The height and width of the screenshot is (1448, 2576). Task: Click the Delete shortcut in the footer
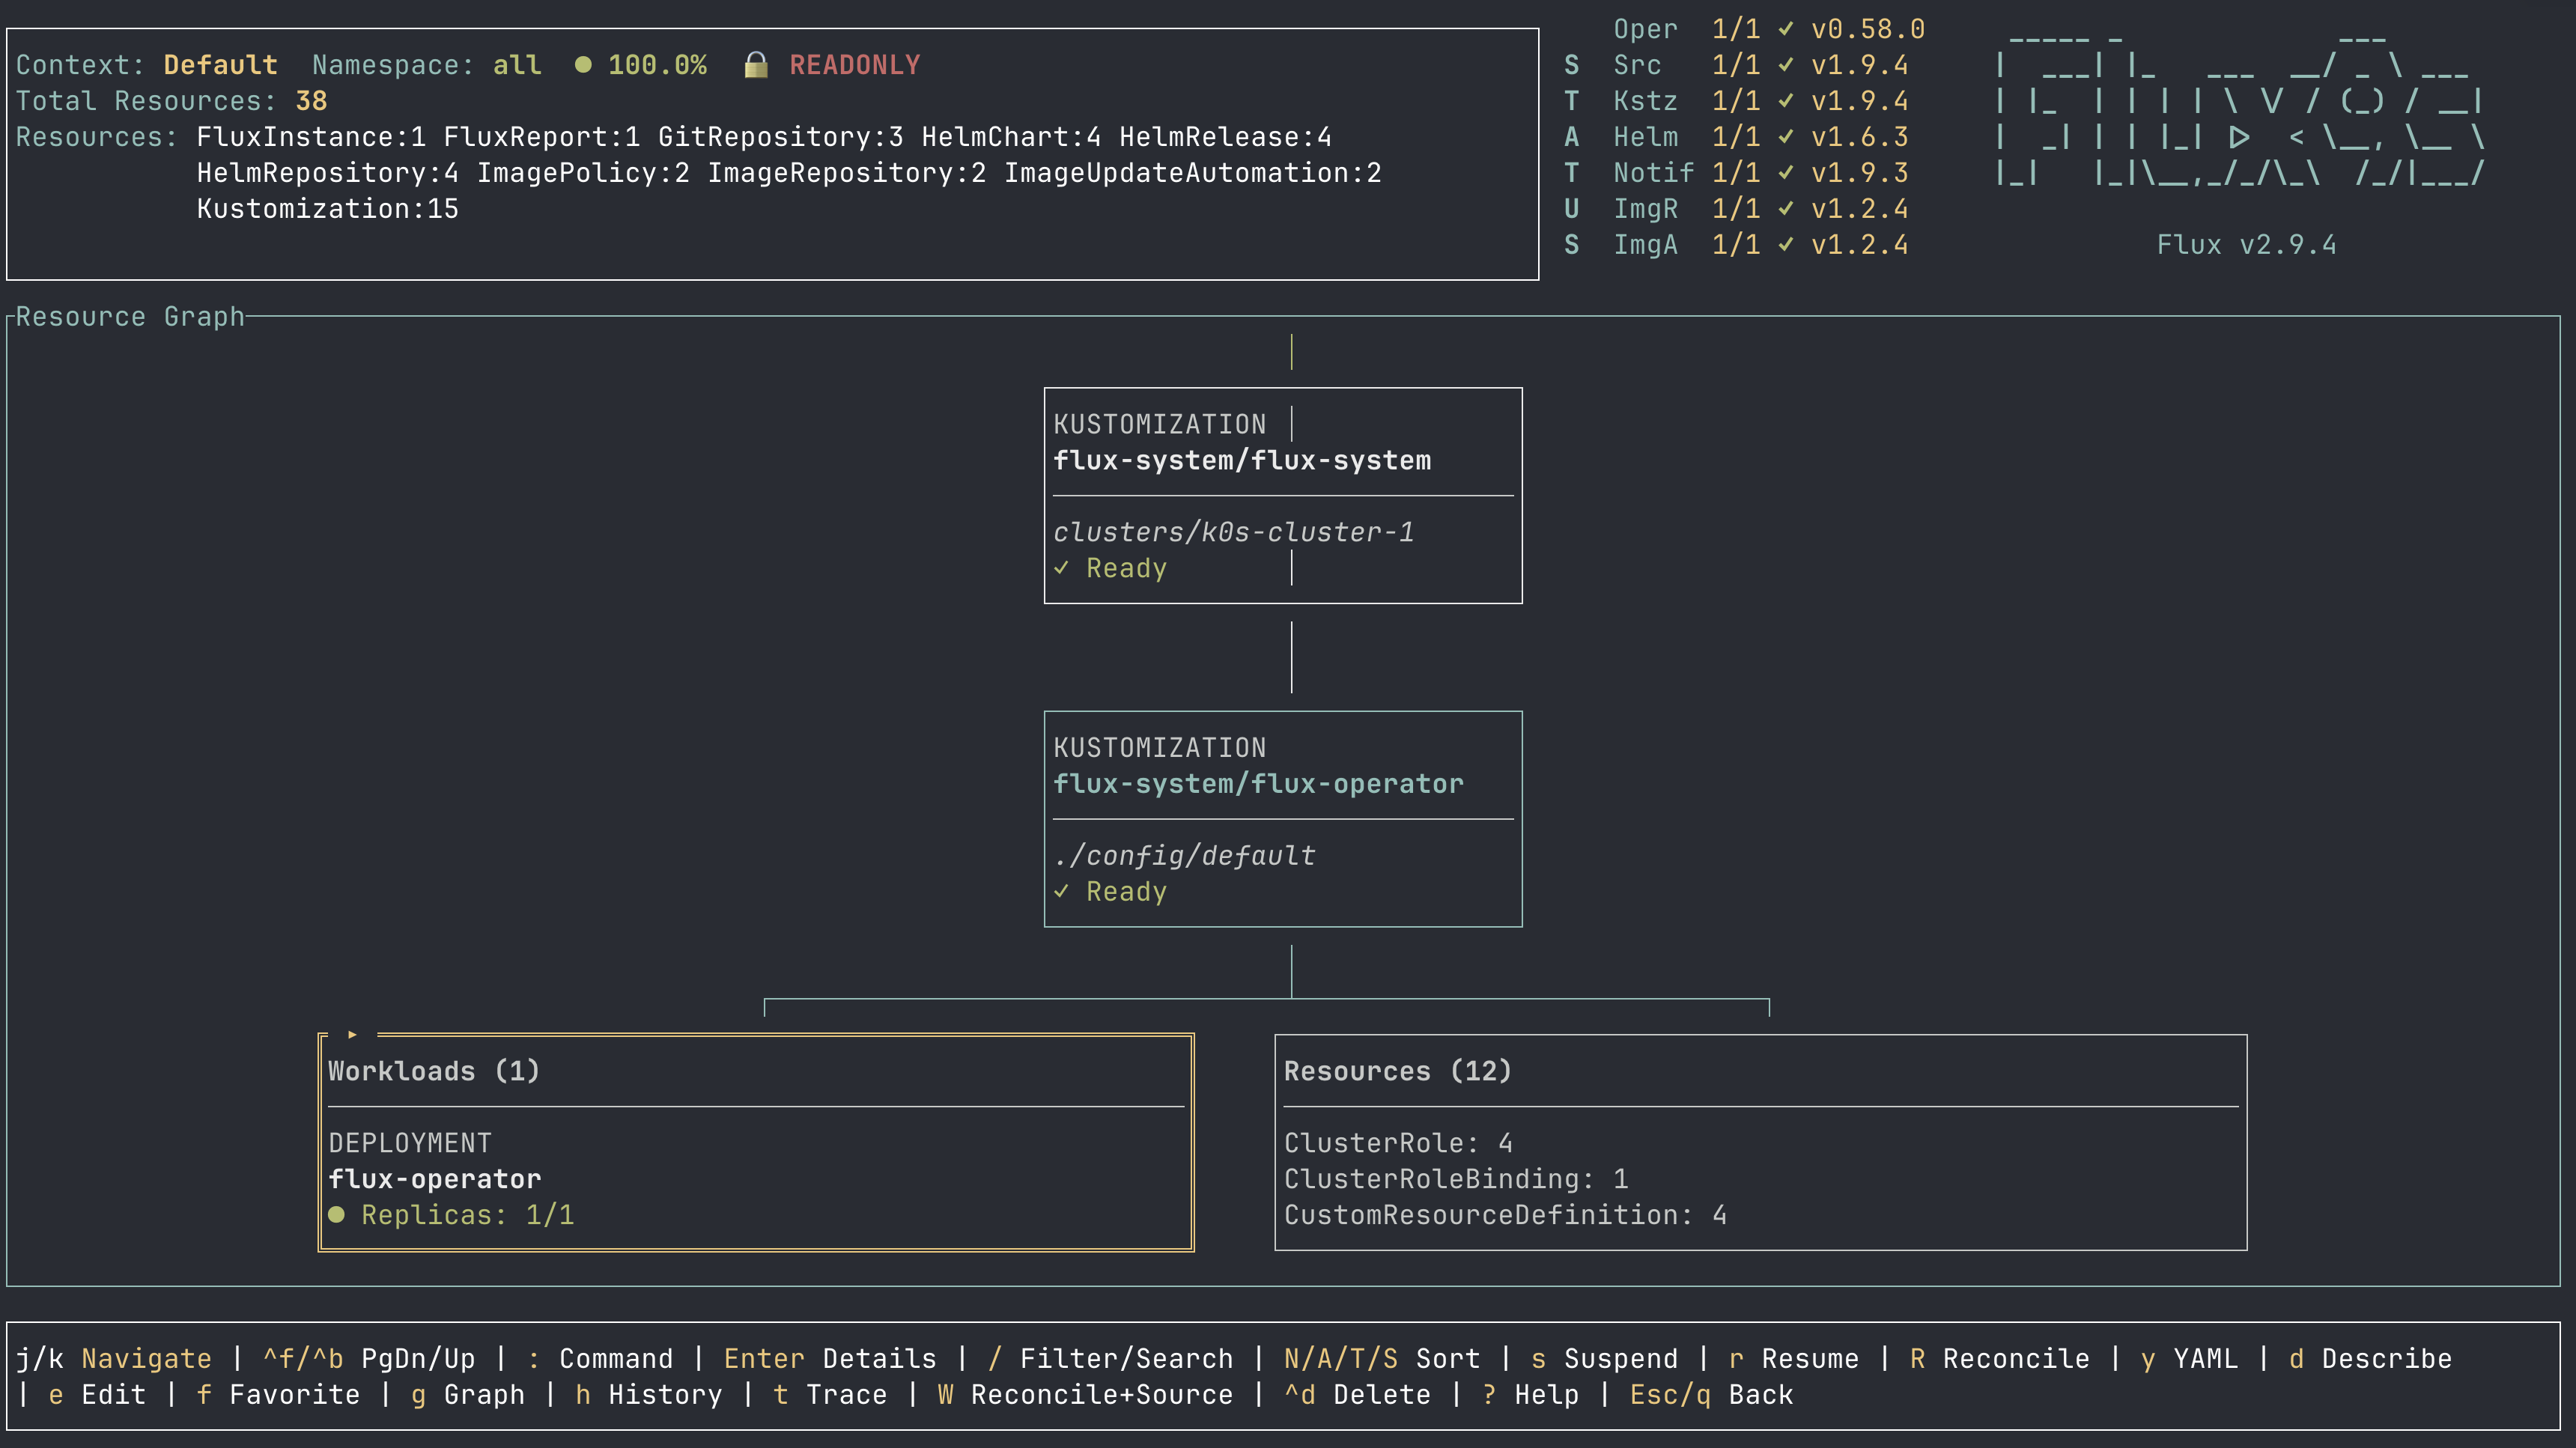[1357, 1395]
